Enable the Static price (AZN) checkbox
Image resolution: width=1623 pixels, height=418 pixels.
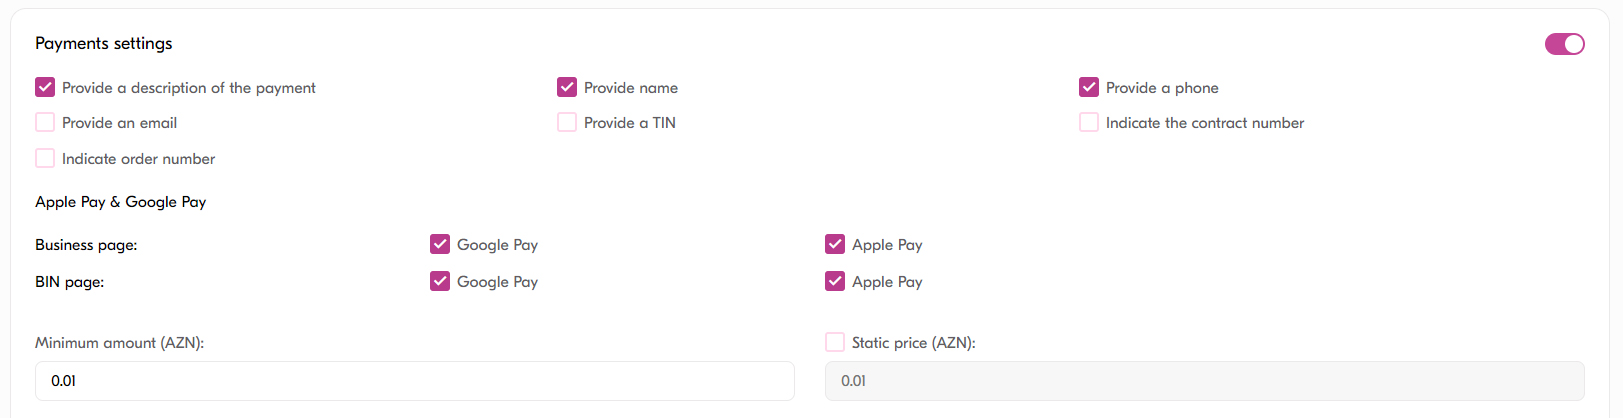(x=835, y=343)
